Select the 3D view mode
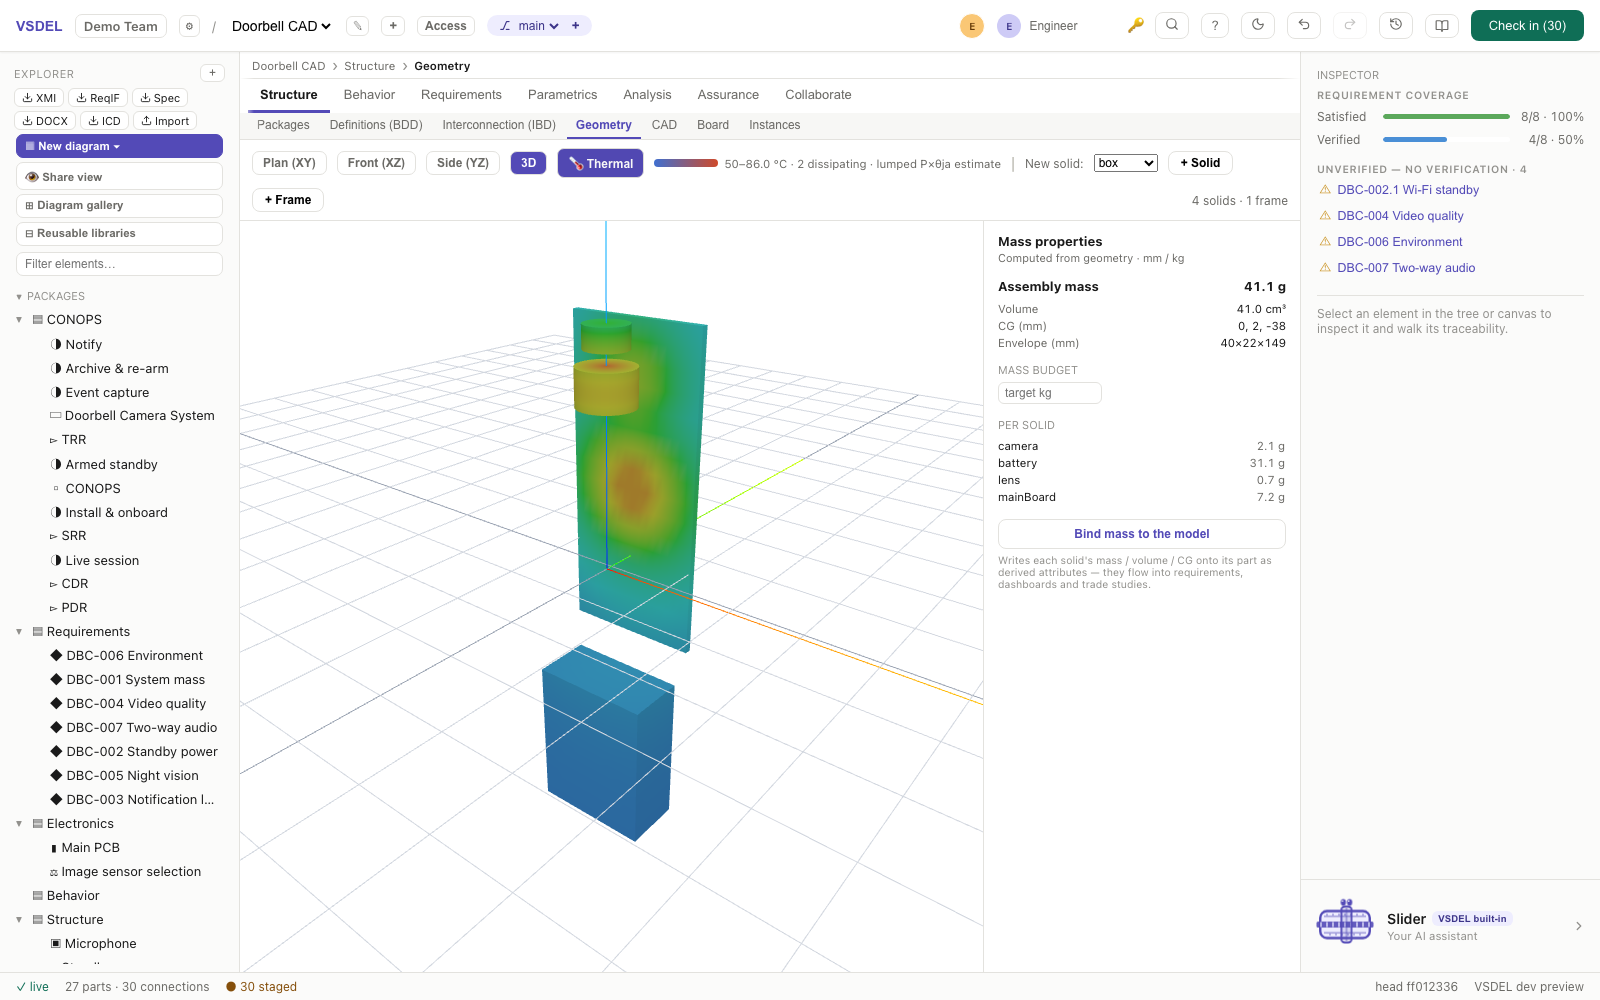 point(528,163)
